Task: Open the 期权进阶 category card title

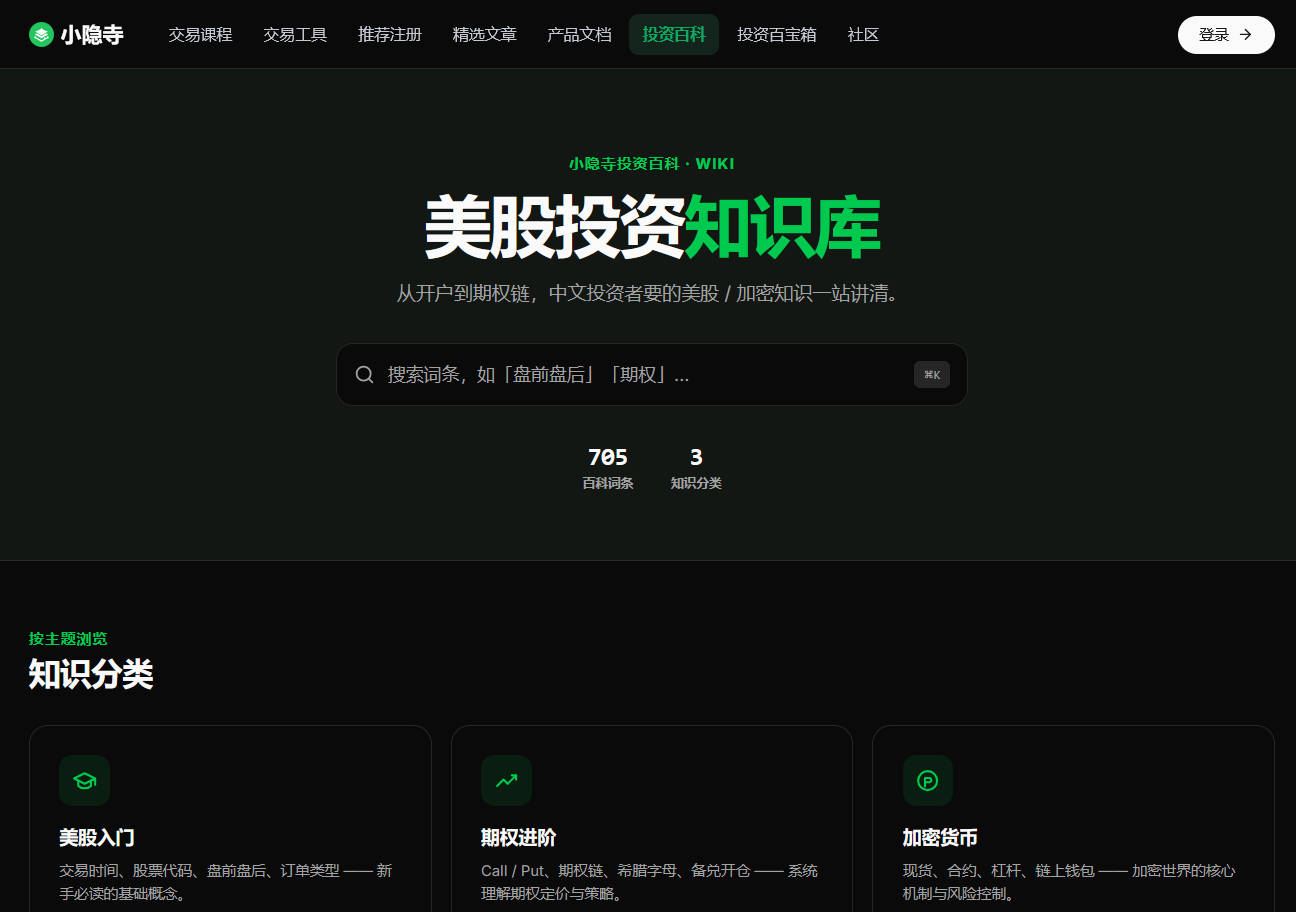Action: pyautogui.click(x=519, y=838)
